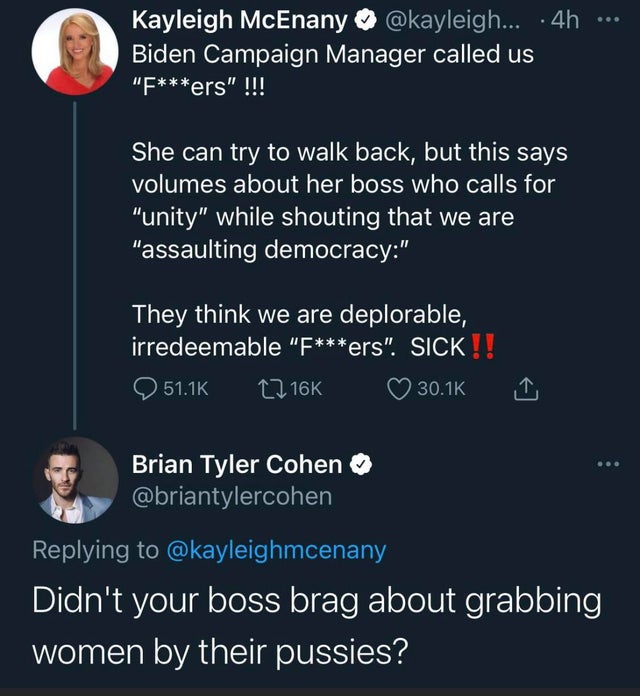
Task: Visit the @briantylercohen handle
Action: tap(232, 495)
